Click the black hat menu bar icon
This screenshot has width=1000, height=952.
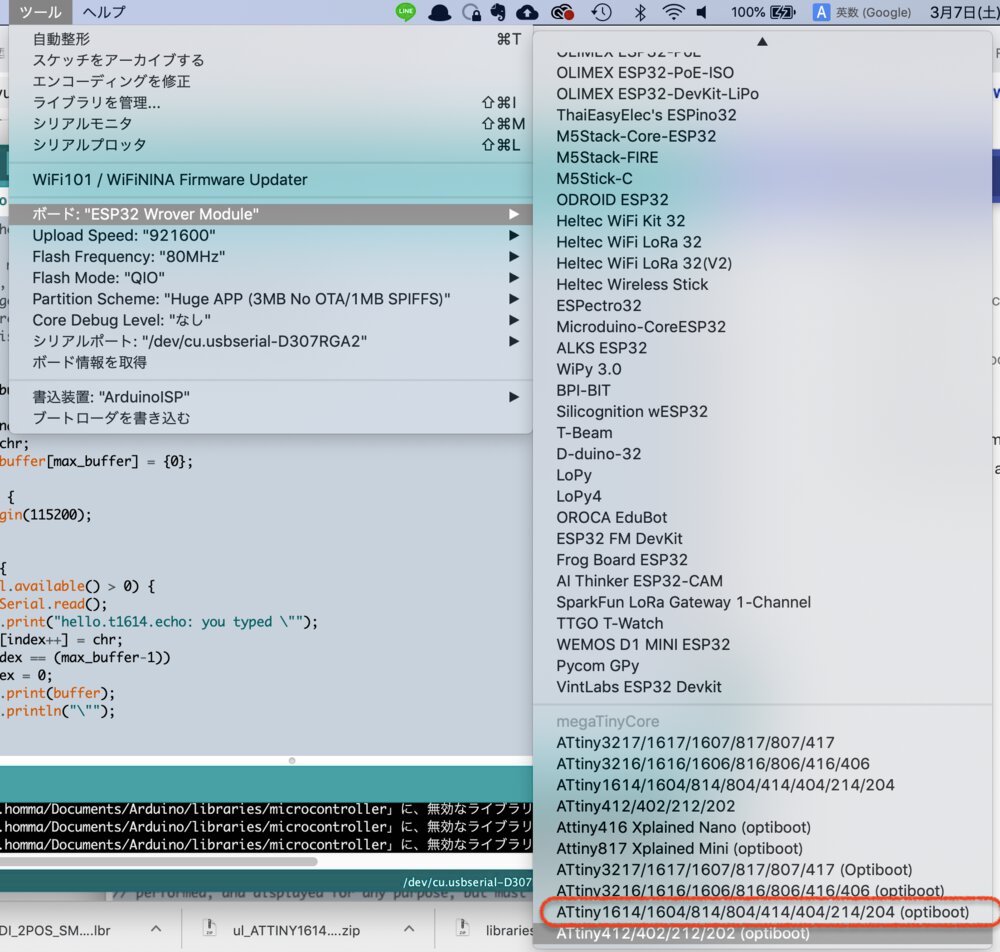click(439, 12)
